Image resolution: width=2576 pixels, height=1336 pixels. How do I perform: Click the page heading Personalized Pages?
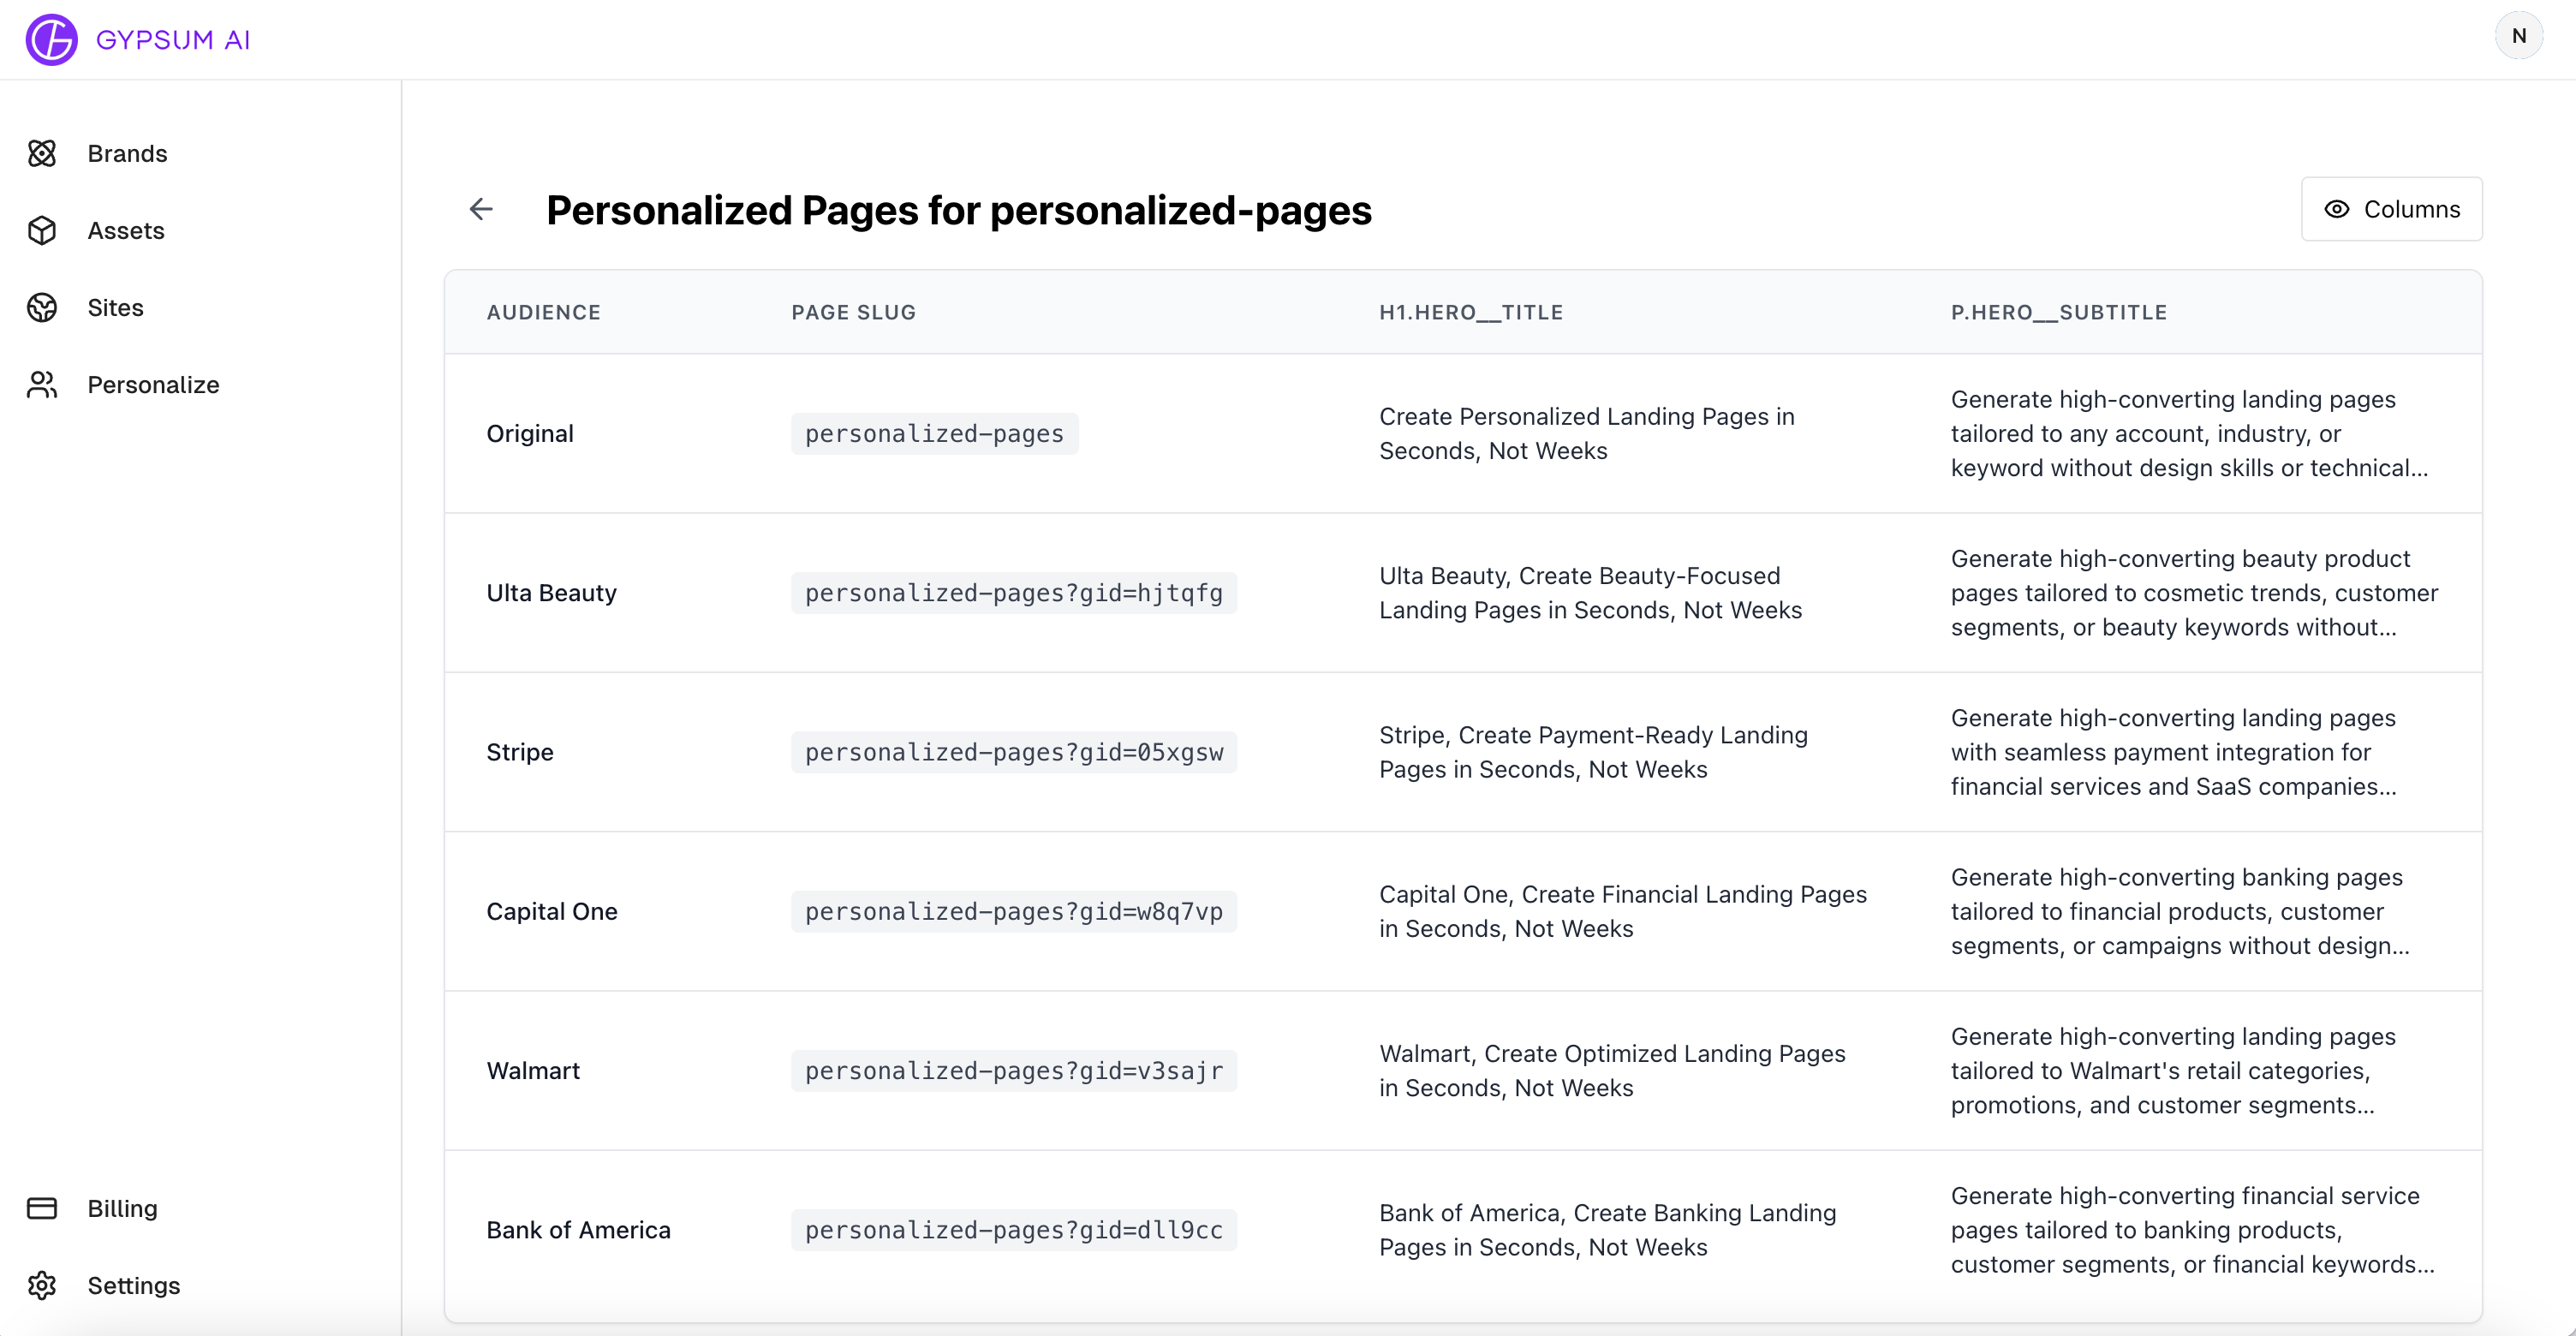pos(959,210)
